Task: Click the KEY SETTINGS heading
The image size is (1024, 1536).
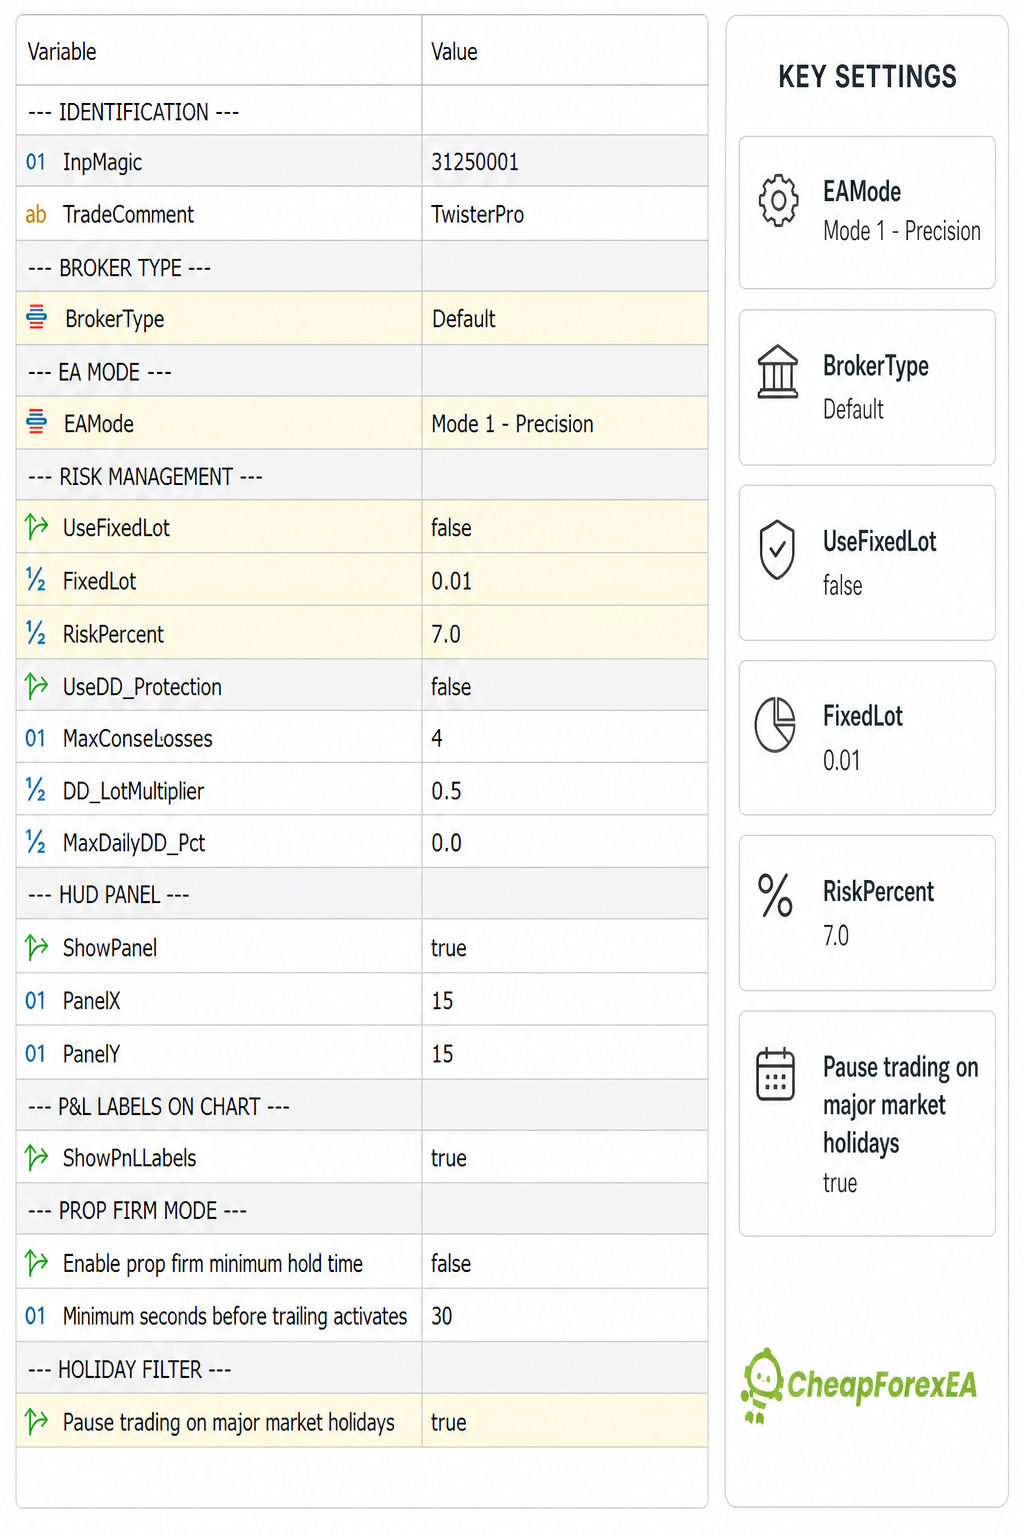Action: pos(867,77)
